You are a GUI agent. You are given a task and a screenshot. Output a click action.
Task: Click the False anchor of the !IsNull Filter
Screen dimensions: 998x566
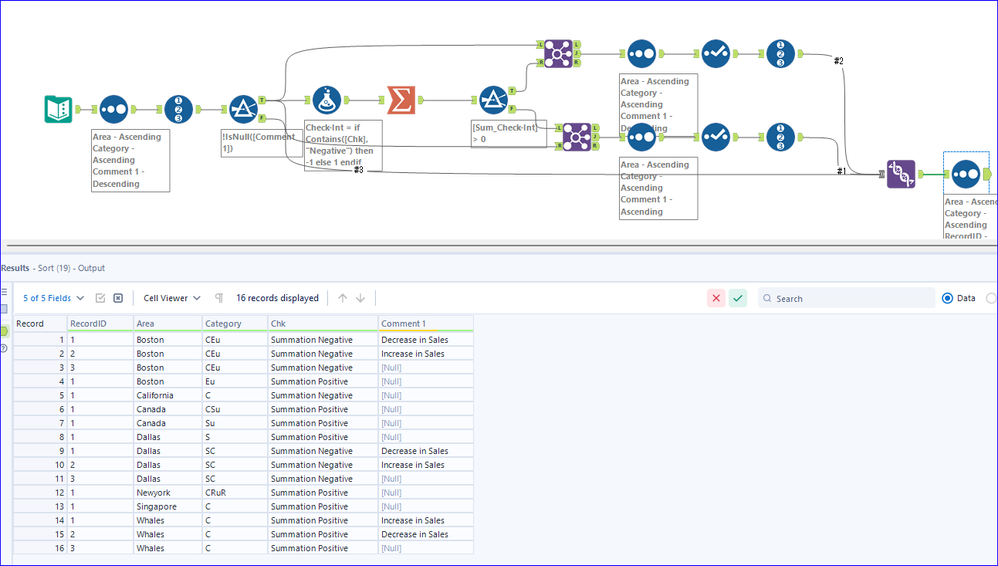pyautogui.click(x=262, y=118)
